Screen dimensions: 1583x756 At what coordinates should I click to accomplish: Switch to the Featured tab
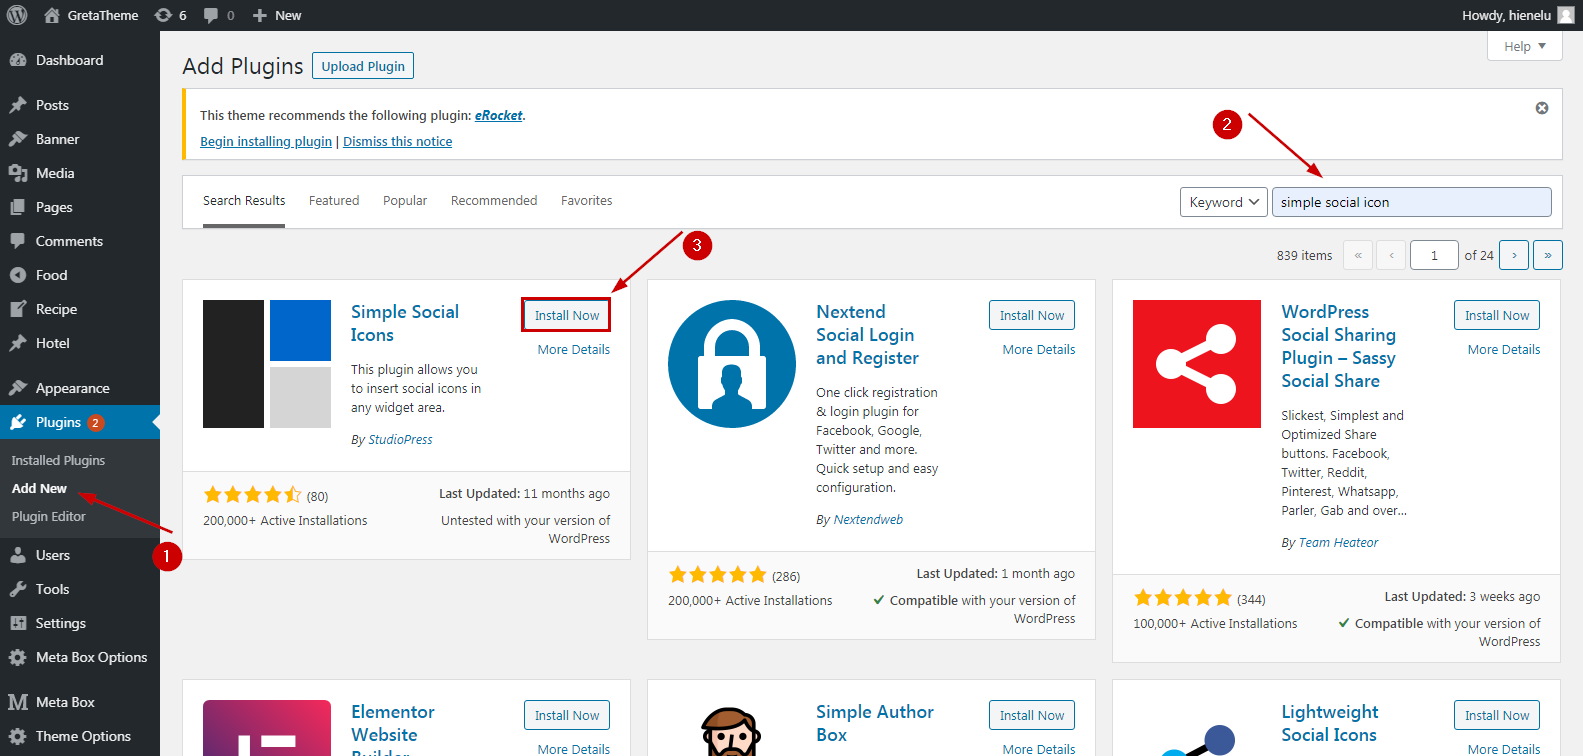(334, 200)
